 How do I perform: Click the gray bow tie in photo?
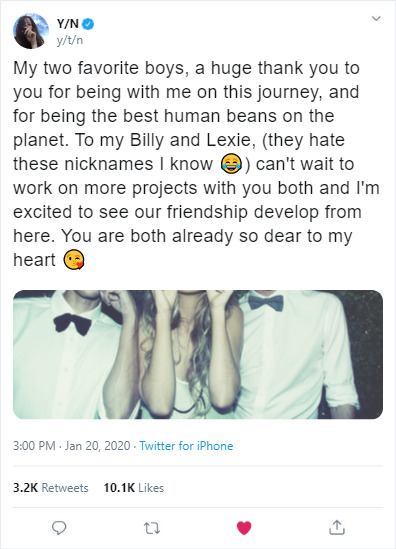coord(266,302)
